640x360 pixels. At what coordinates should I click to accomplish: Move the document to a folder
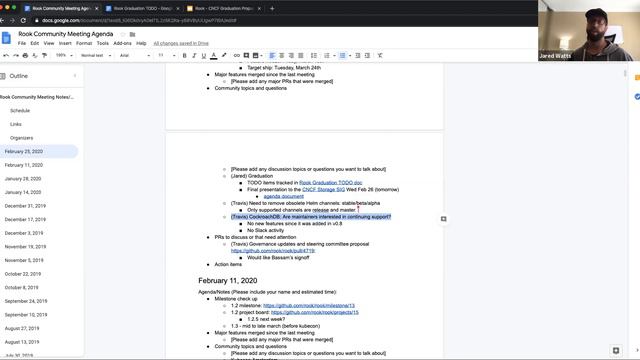(132, 34)
